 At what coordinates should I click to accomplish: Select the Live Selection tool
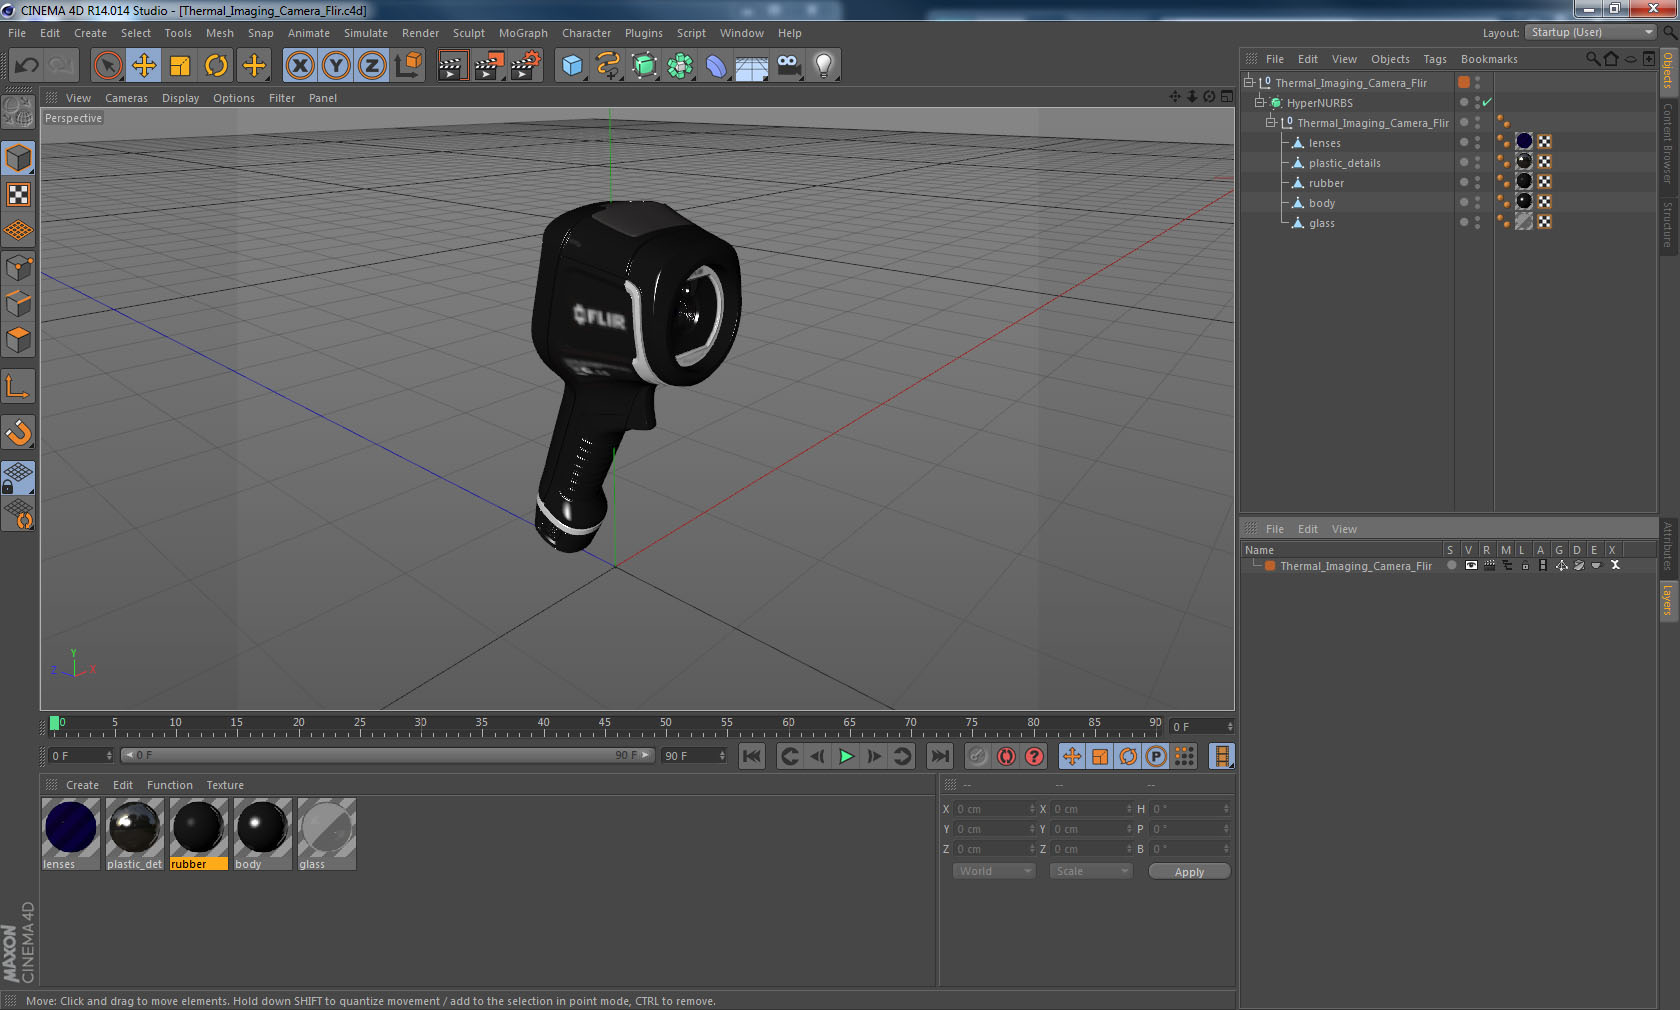(x=107, y=66)
